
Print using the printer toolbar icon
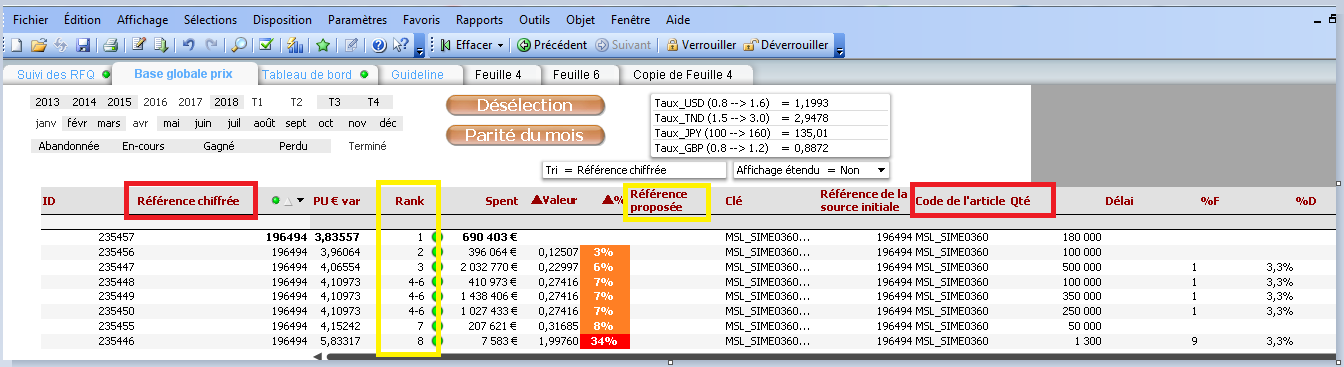pyautogui.click(x=111, y=45)
